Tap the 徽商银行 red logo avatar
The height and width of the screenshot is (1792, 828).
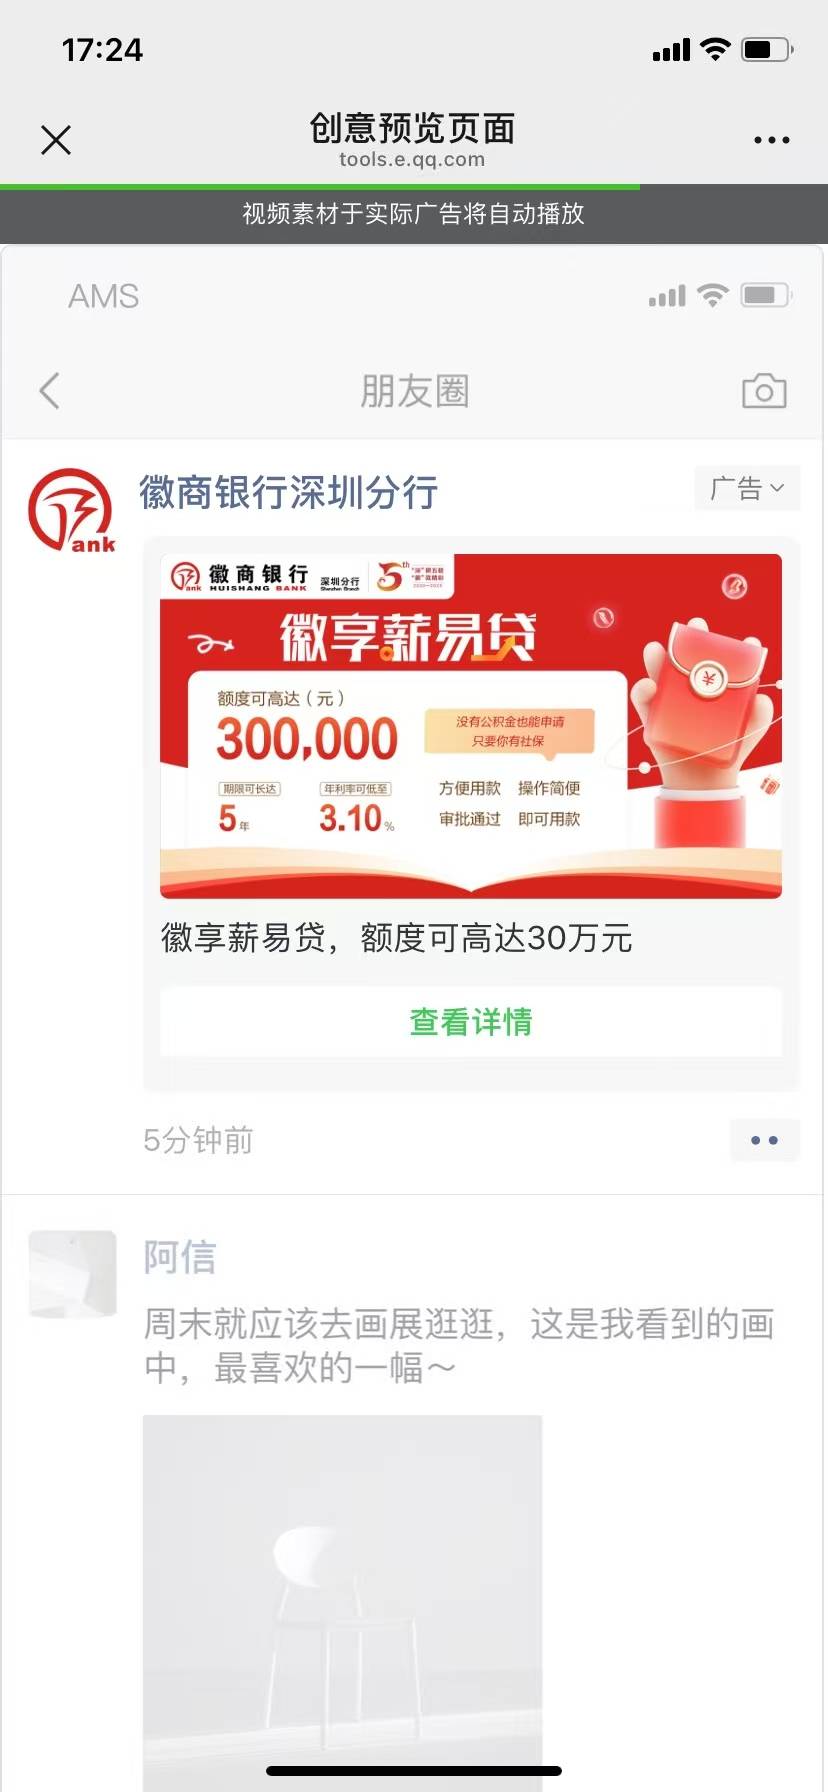71,511
